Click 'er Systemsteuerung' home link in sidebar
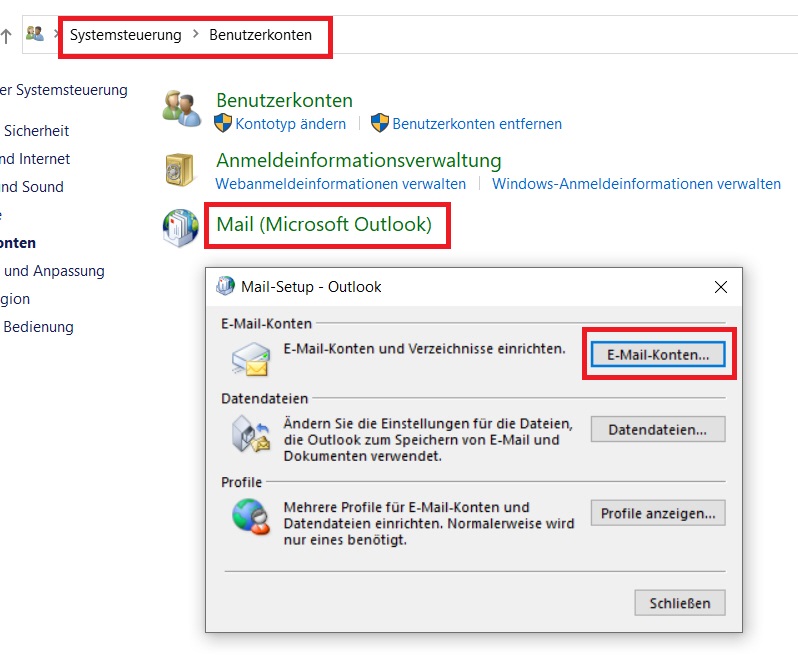798x662 pixels. click(x=64, y=90)
